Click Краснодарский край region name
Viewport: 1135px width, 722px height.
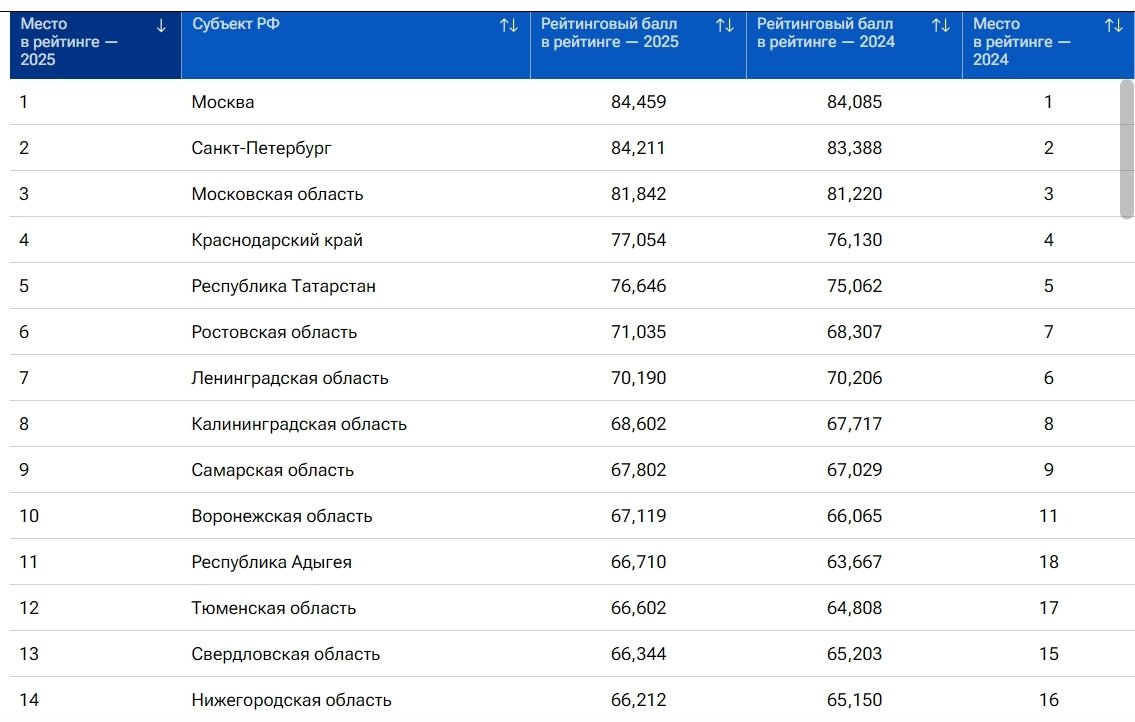pos(277,240)
